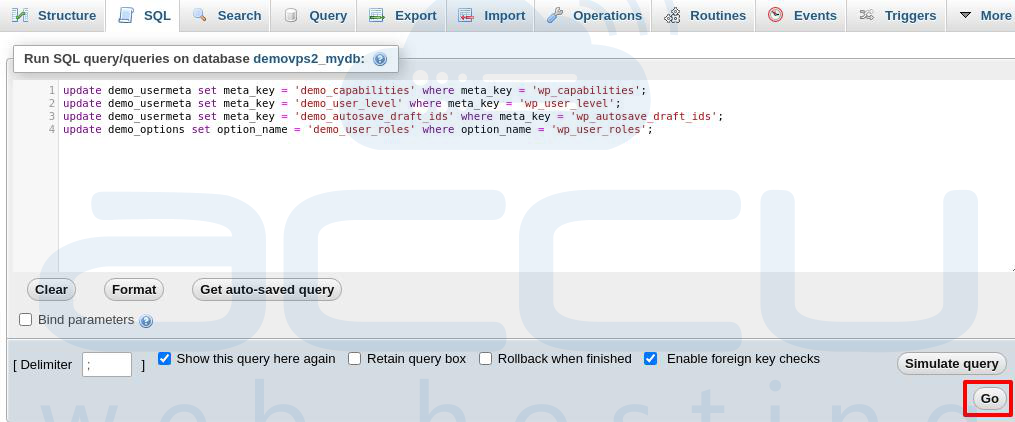1015x422 pixels.
Task: Click the Routines gears icon
Action: (673, 15)
